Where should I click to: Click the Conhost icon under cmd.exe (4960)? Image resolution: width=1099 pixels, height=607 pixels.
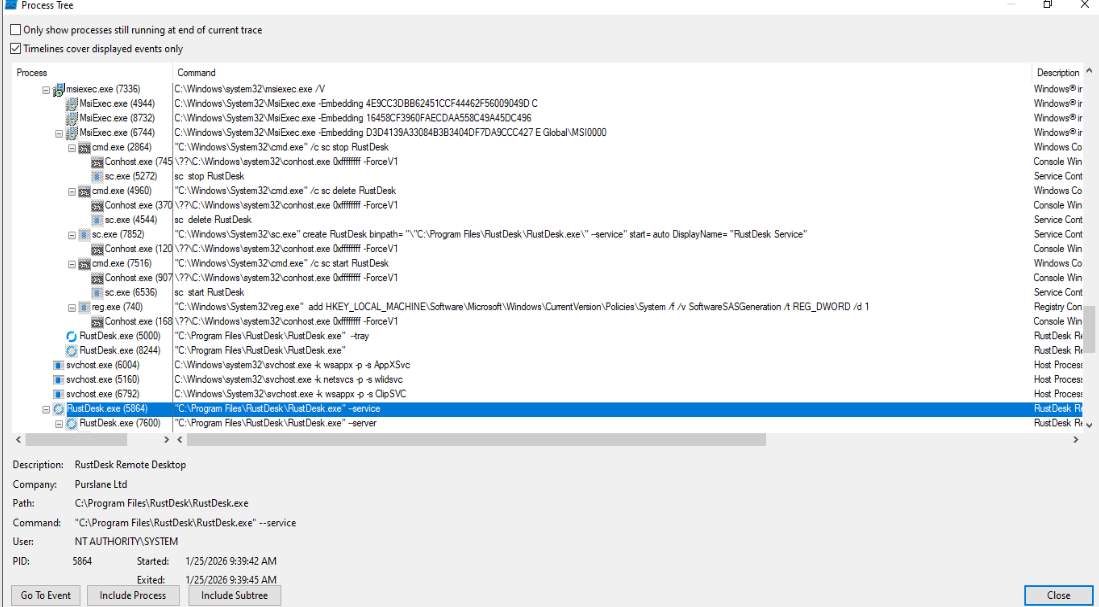97,205
